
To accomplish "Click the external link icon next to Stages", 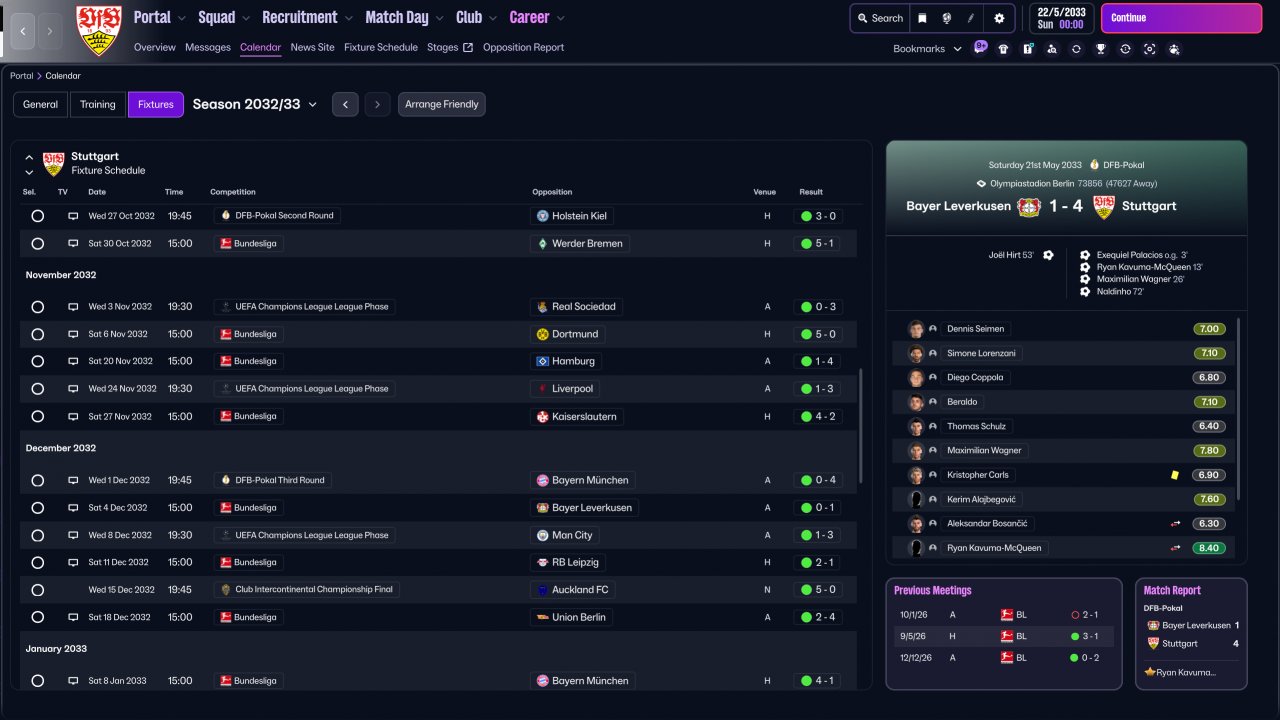I will pyautogui.click(x=468, y=47).
